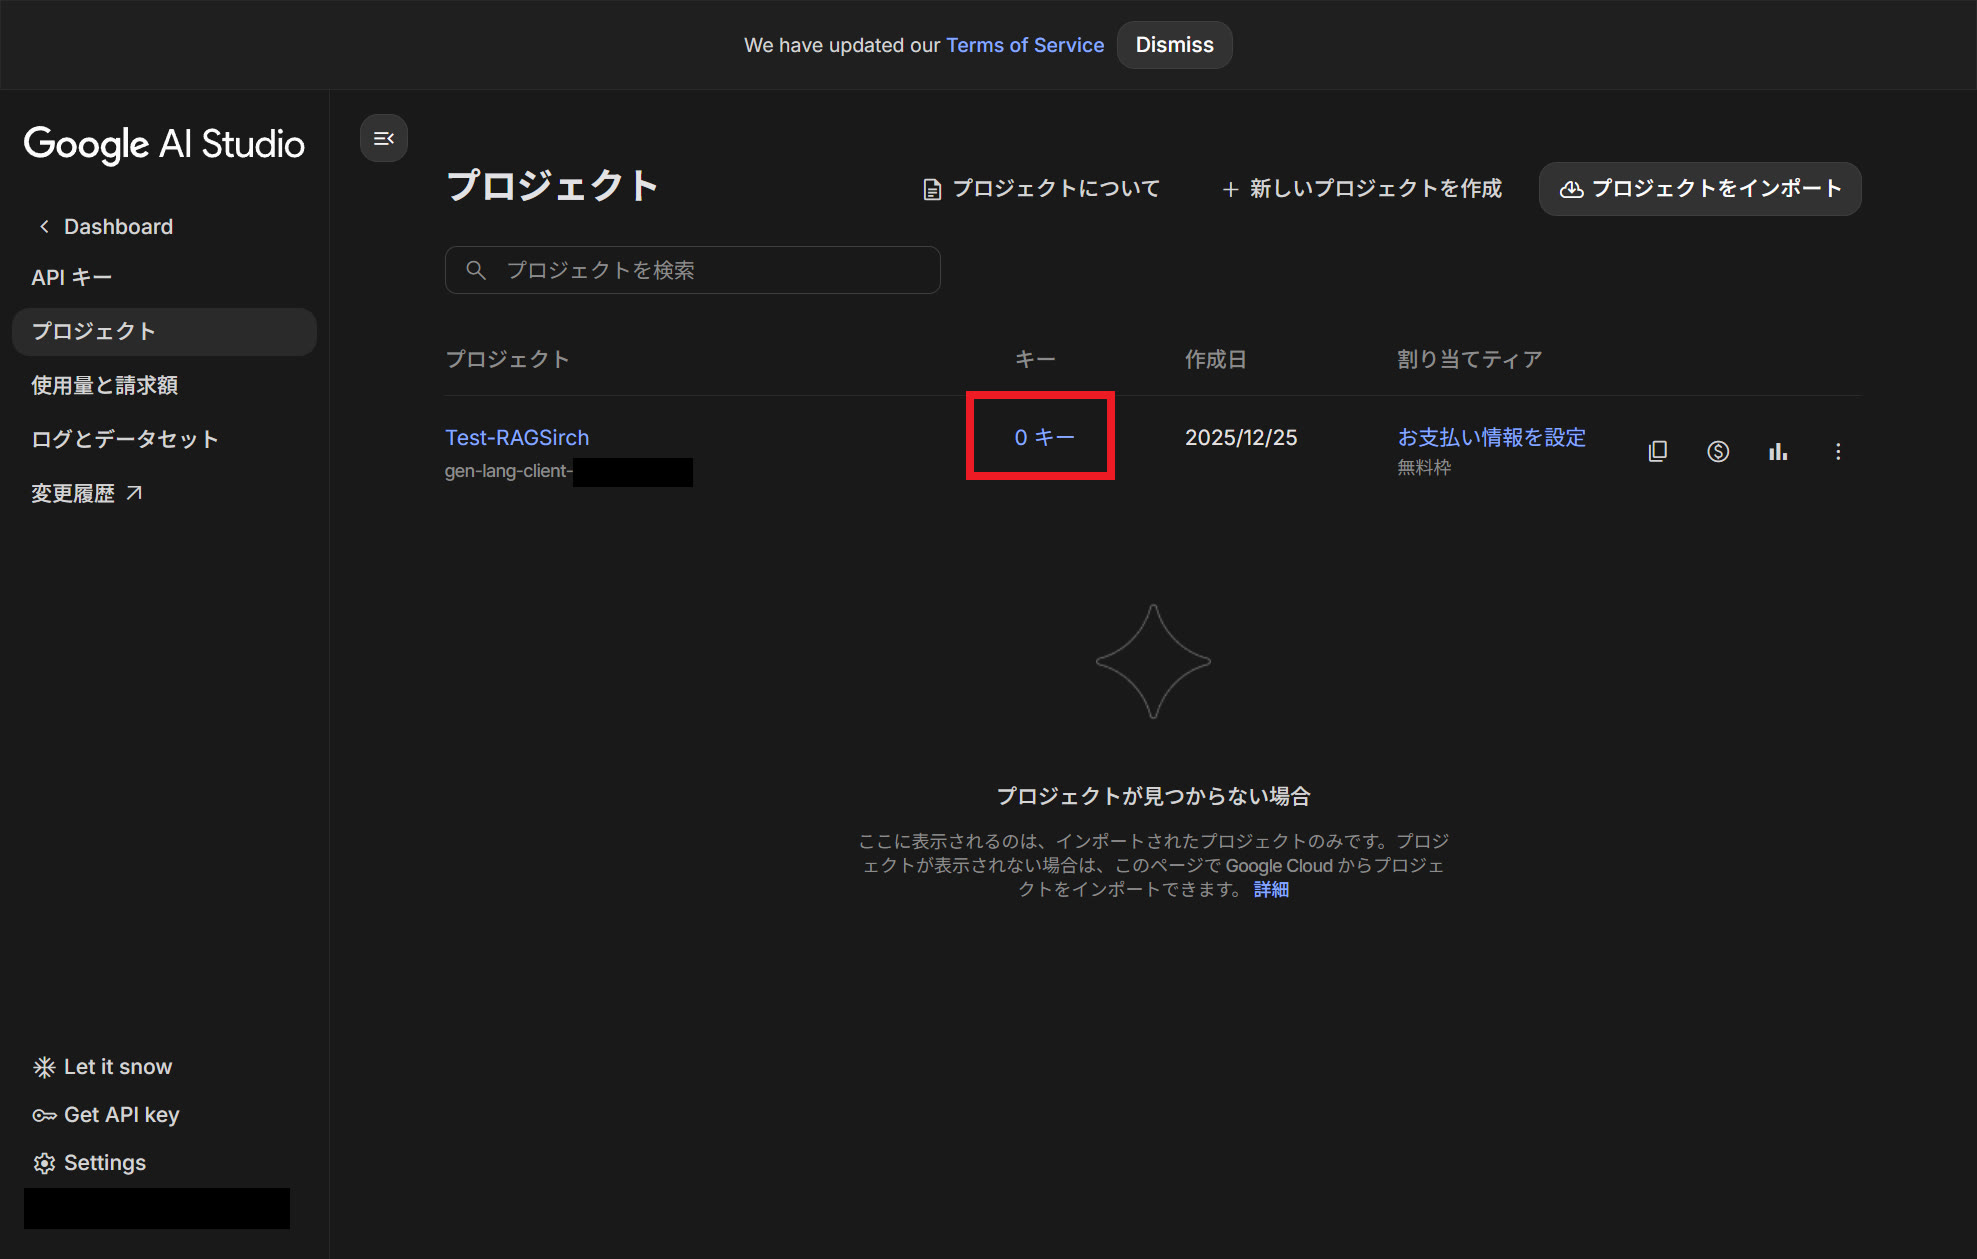Viewport: 1977px width, 1259px height.
Task: Open 使用量と請求額 in sidebar
Action: (x=104, y=386)
